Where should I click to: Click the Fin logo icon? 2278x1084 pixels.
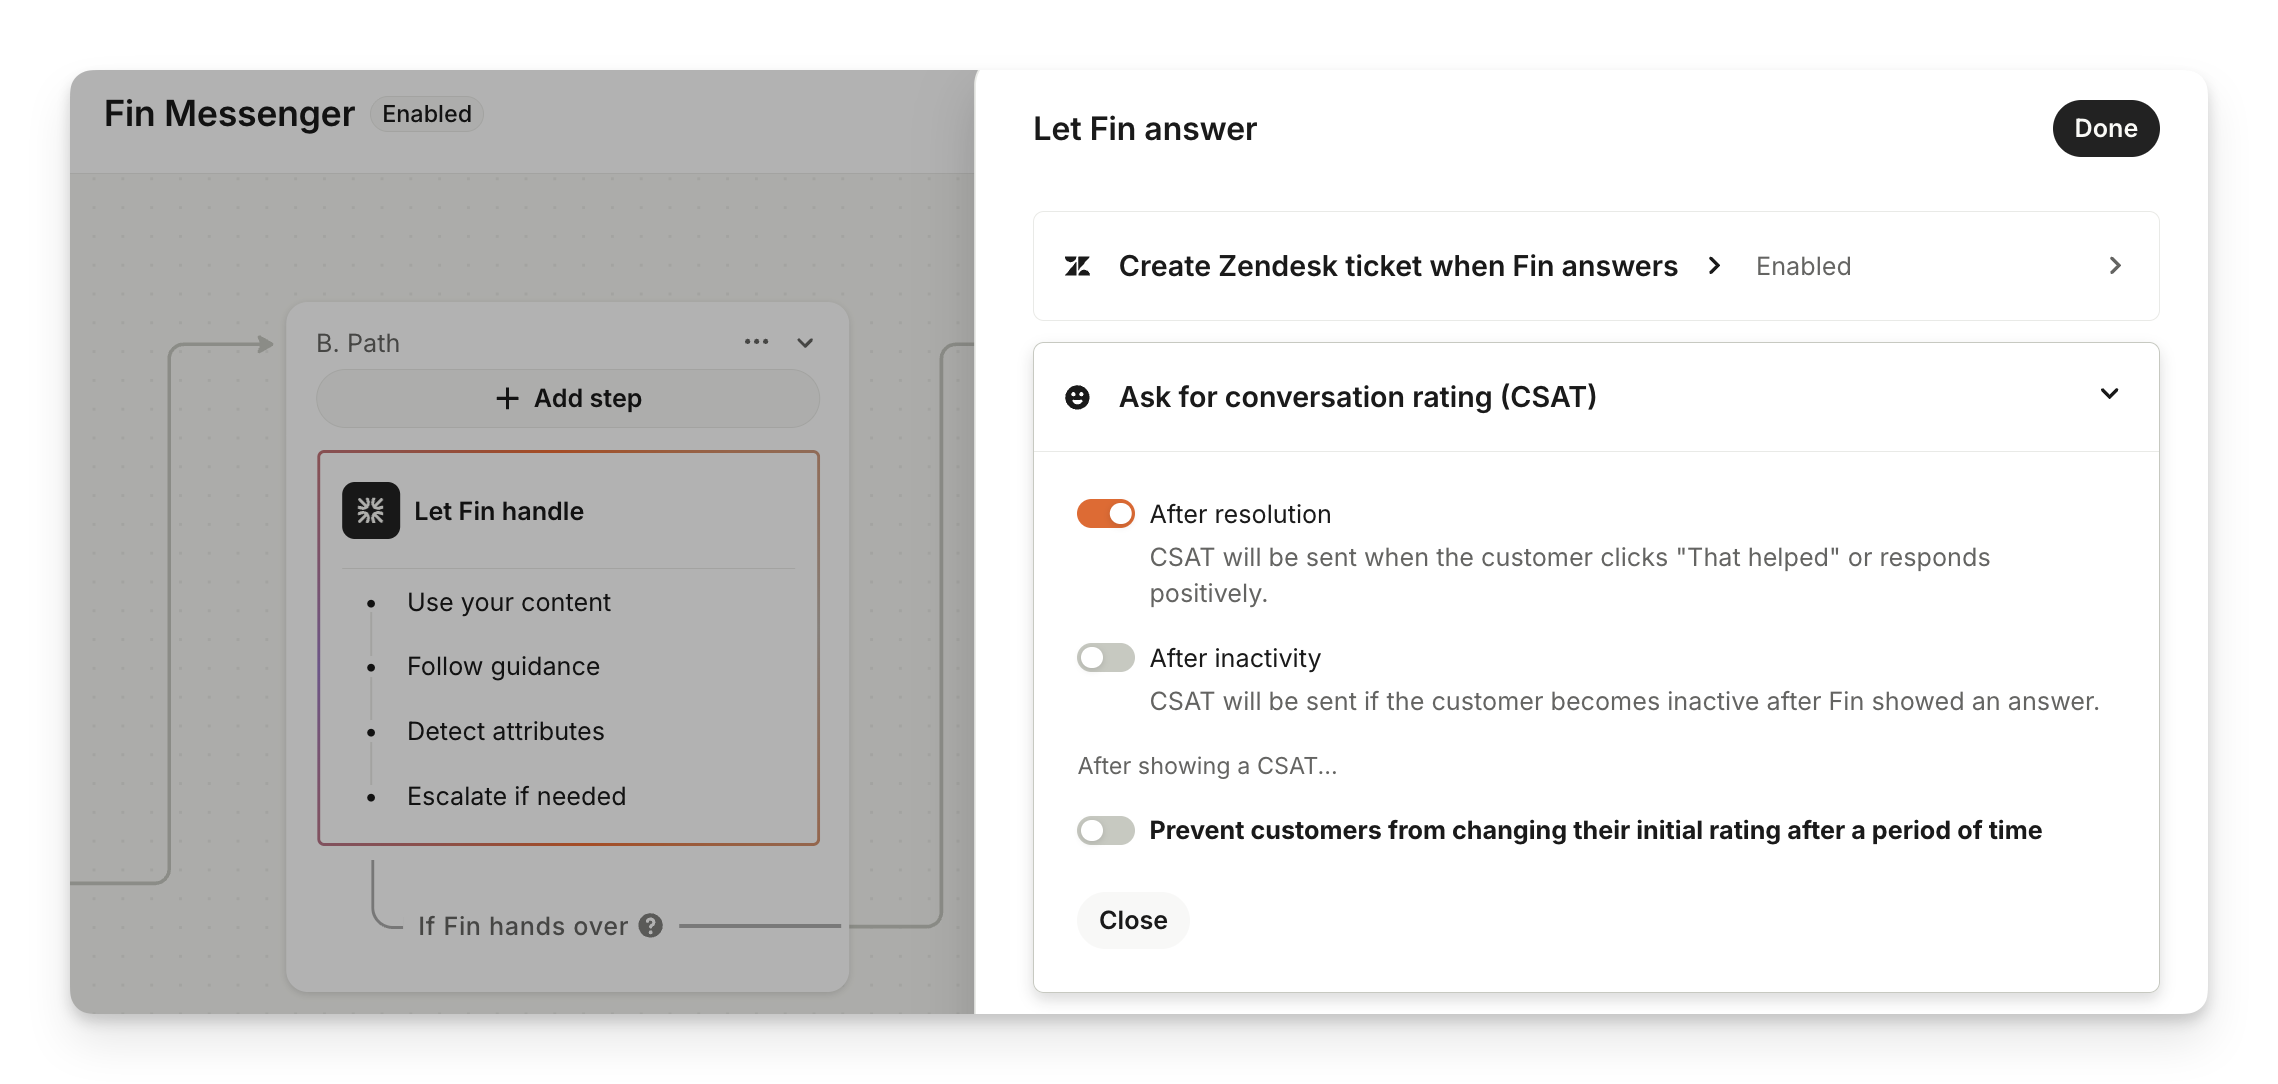coord(371,511)
